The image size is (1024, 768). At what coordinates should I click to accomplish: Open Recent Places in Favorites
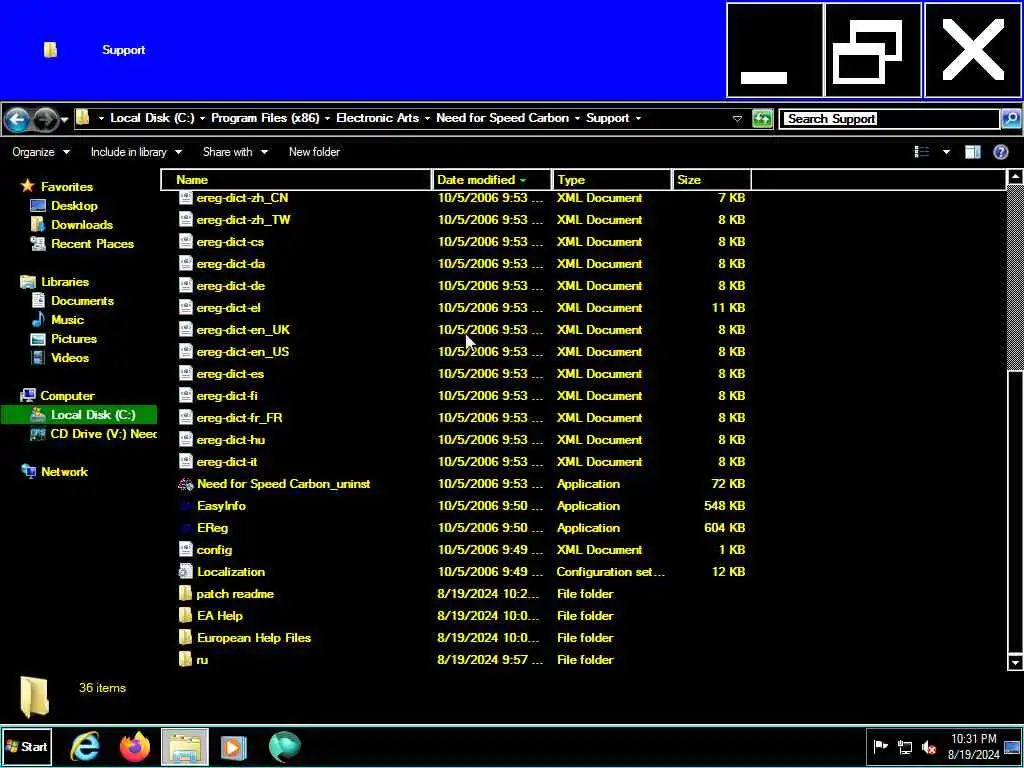[92, 244]
